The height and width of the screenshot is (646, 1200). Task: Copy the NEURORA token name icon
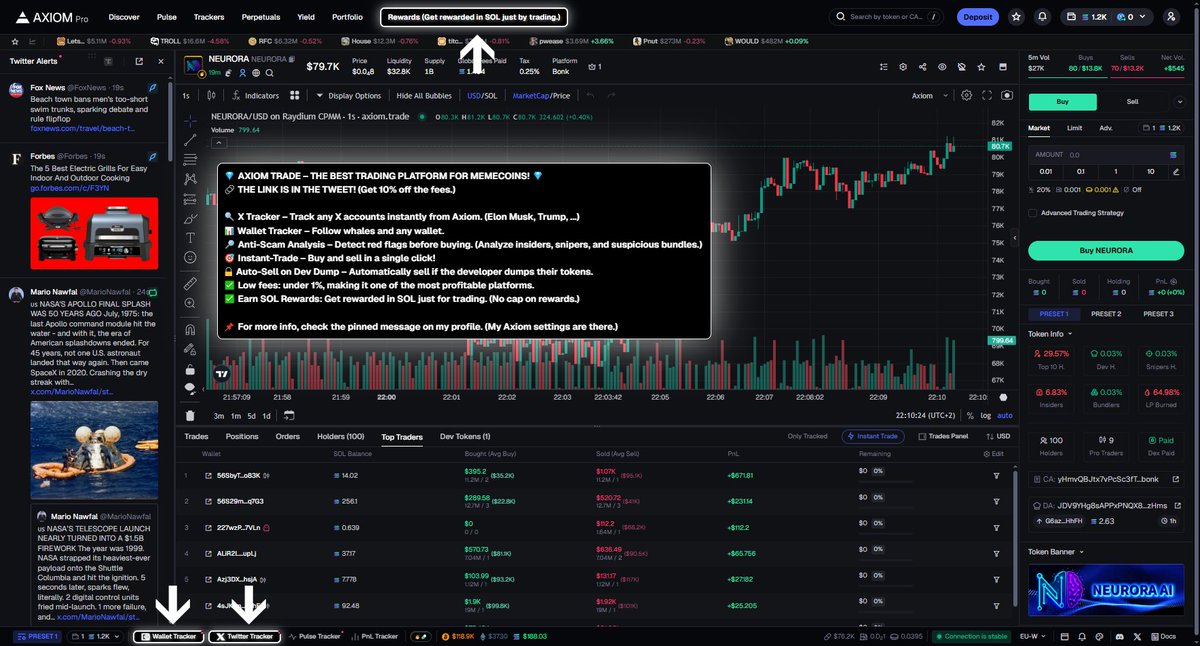291,60
